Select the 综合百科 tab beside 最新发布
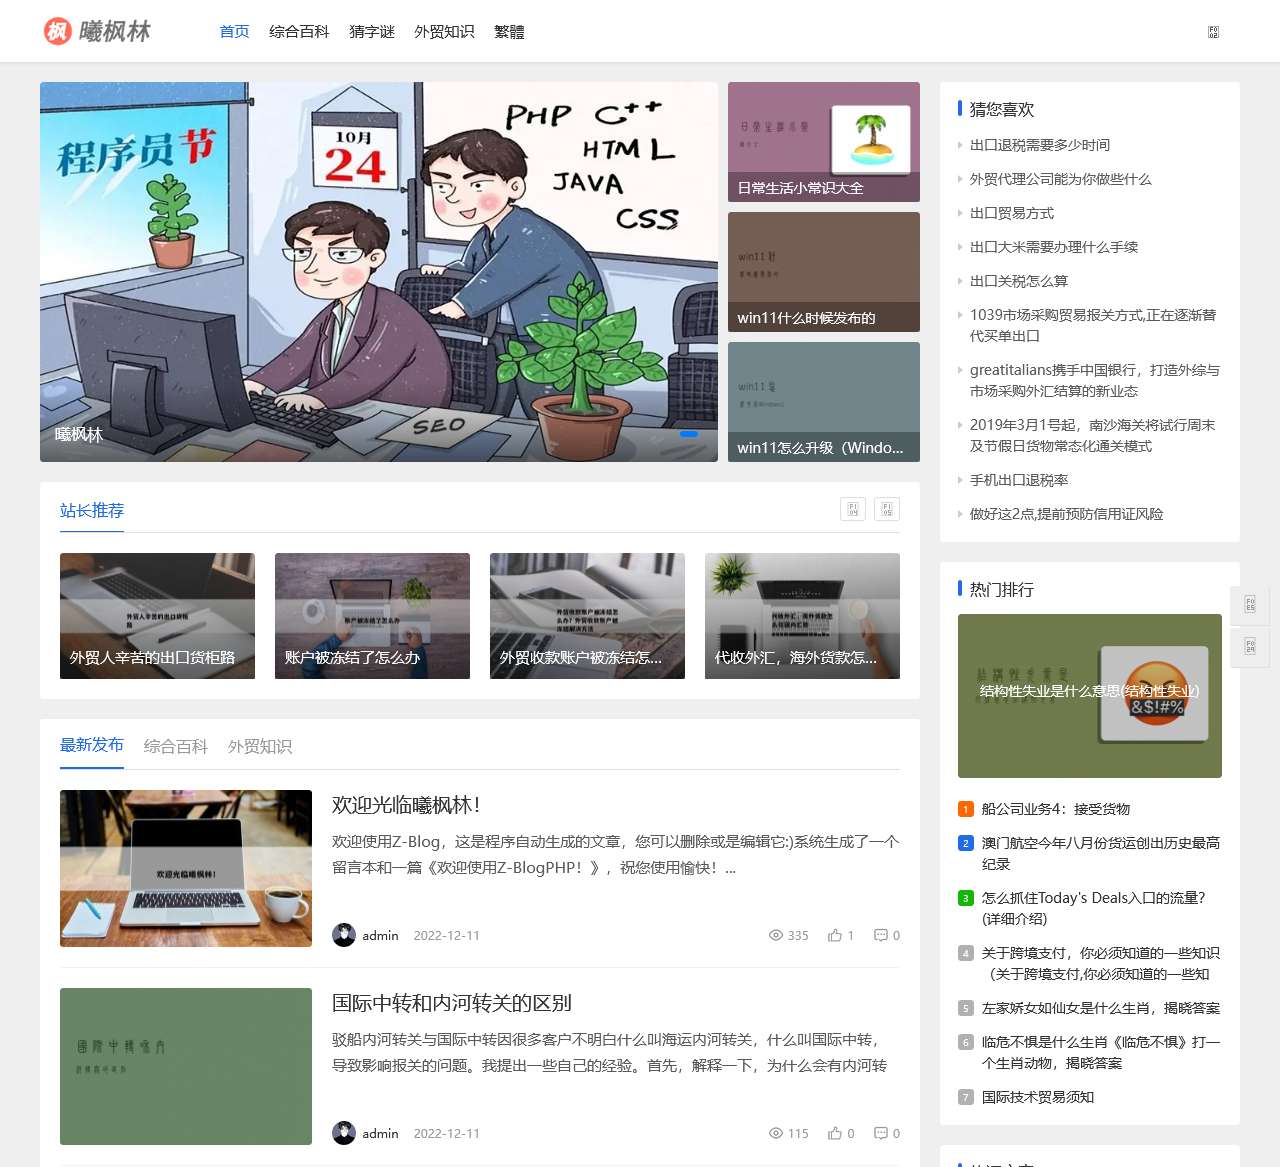1280x1167 pixels. coord(176,746)
